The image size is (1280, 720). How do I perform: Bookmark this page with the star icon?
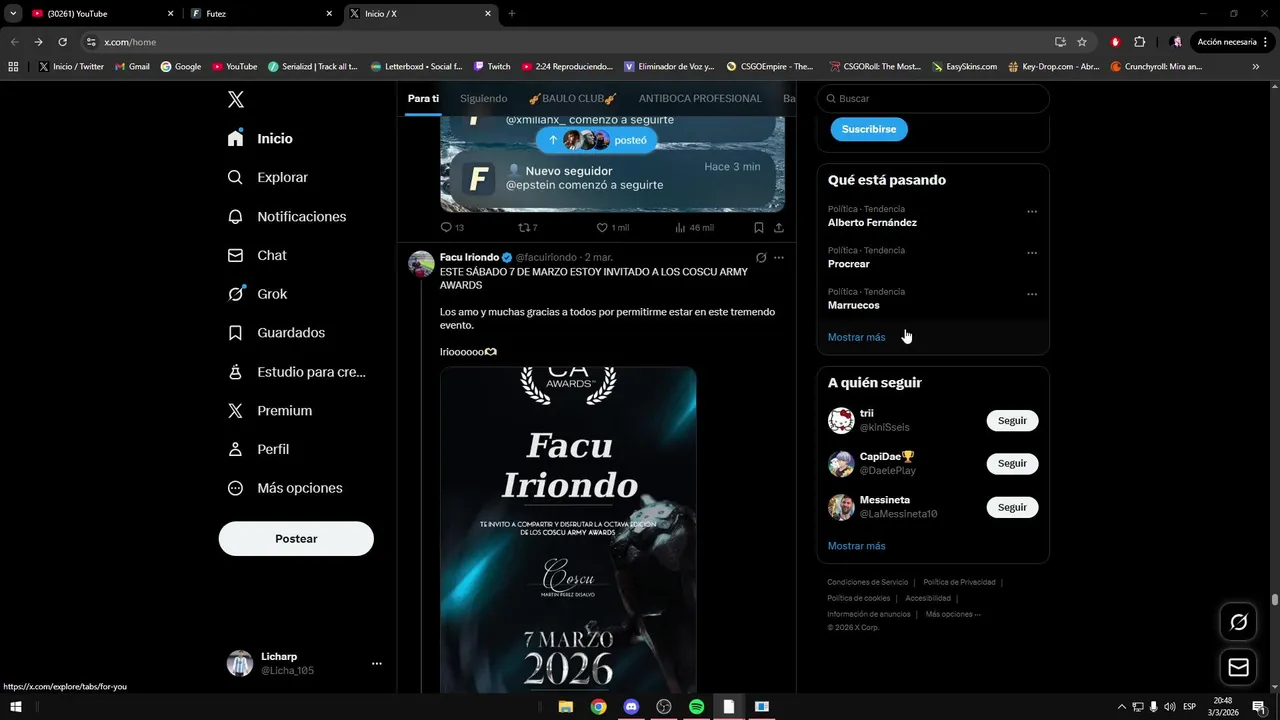[x=1082, y=42]
